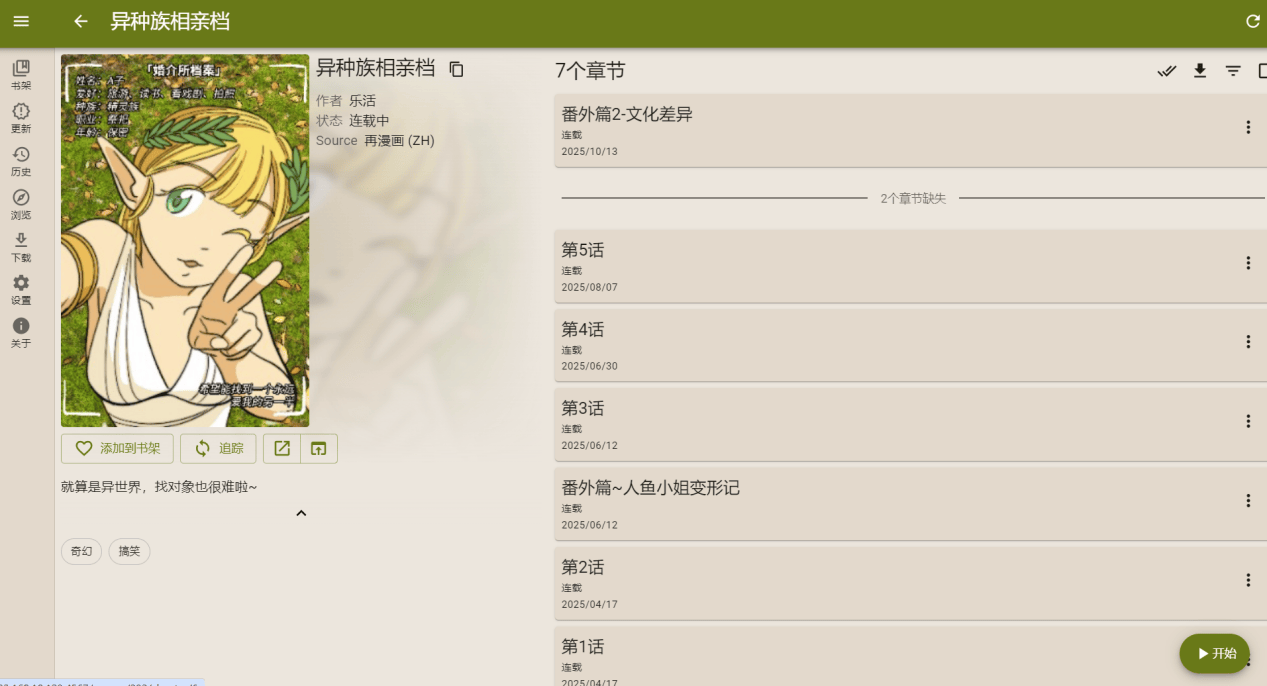Open chapter 第2话
Image resolution: width=1267 pixels, height=686 pixels.
pos(910,583)
